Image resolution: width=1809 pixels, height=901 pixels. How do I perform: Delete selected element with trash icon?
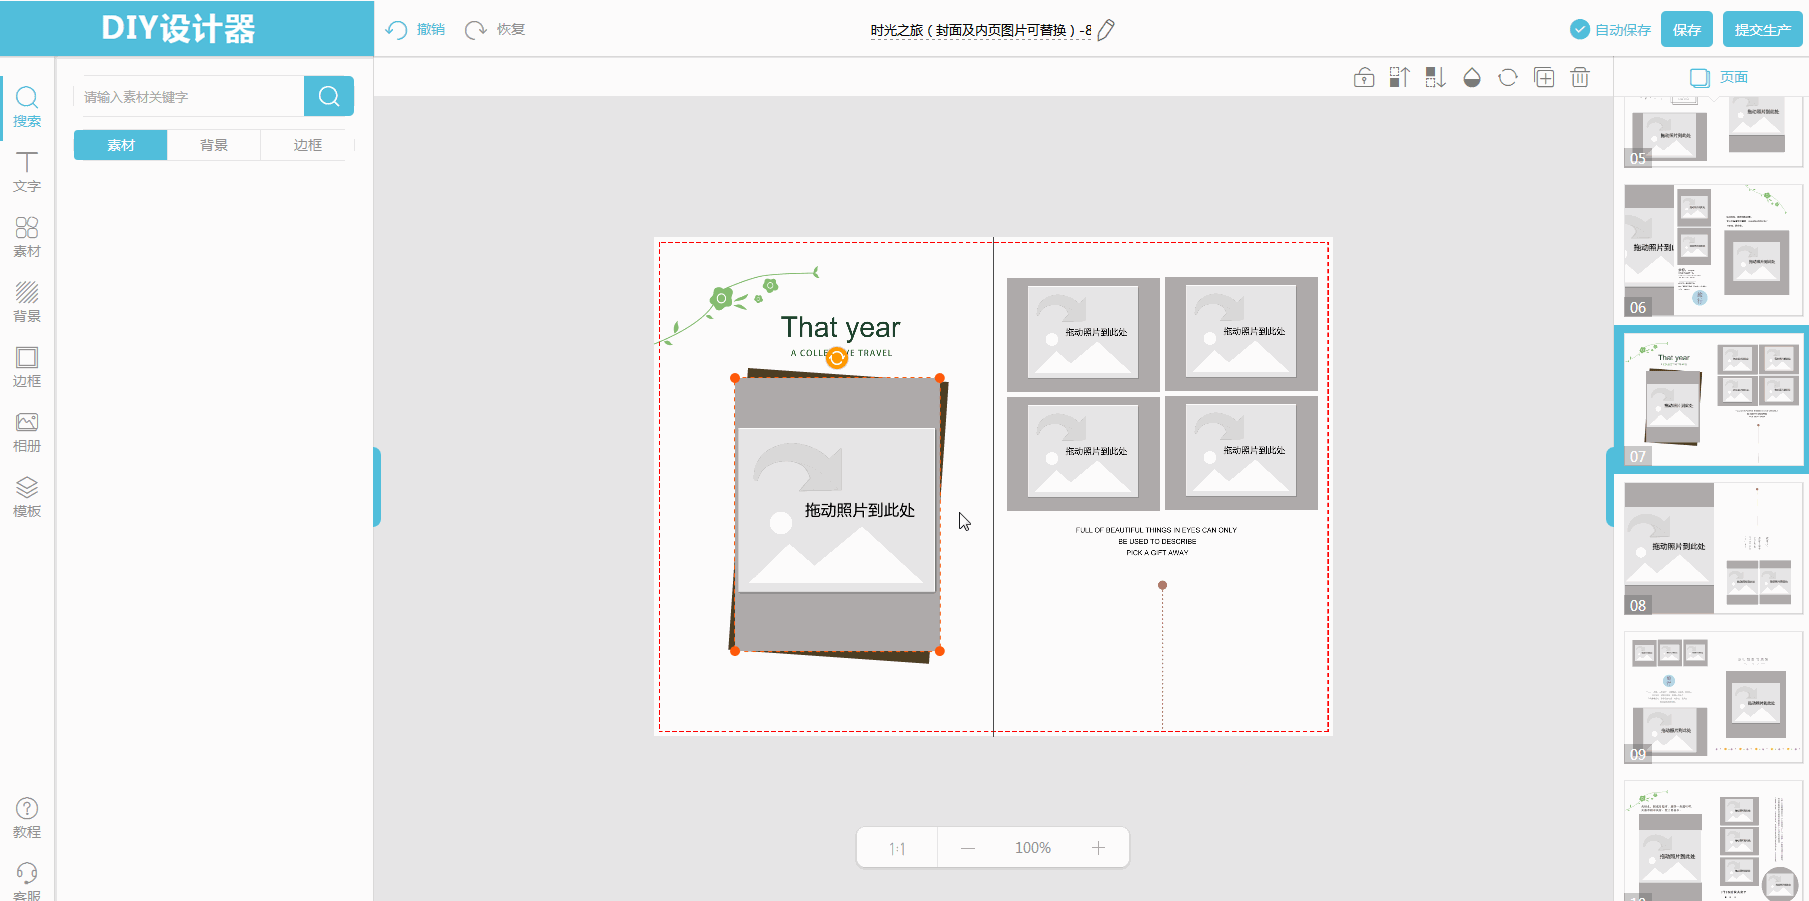1580,78
